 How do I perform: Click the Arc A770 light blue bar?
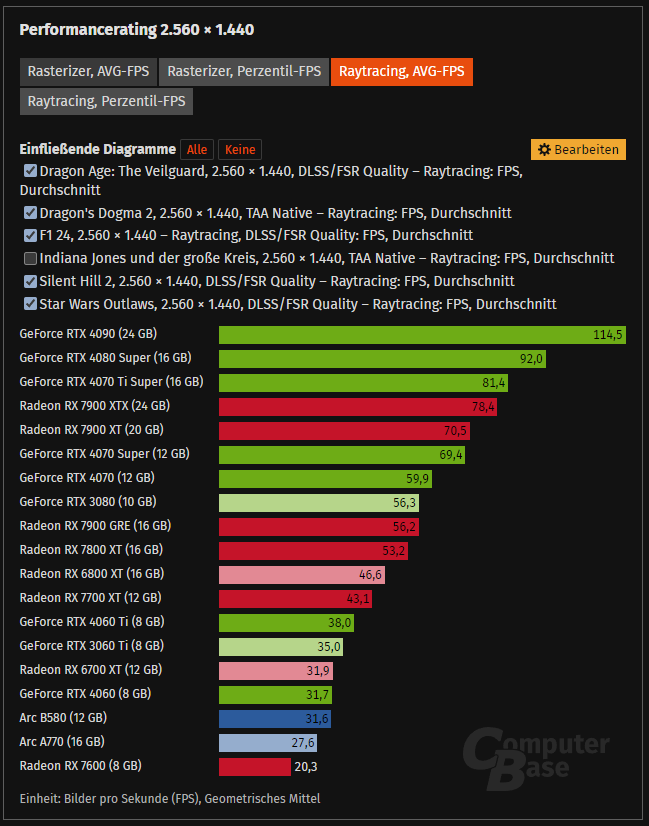[268, 743]
